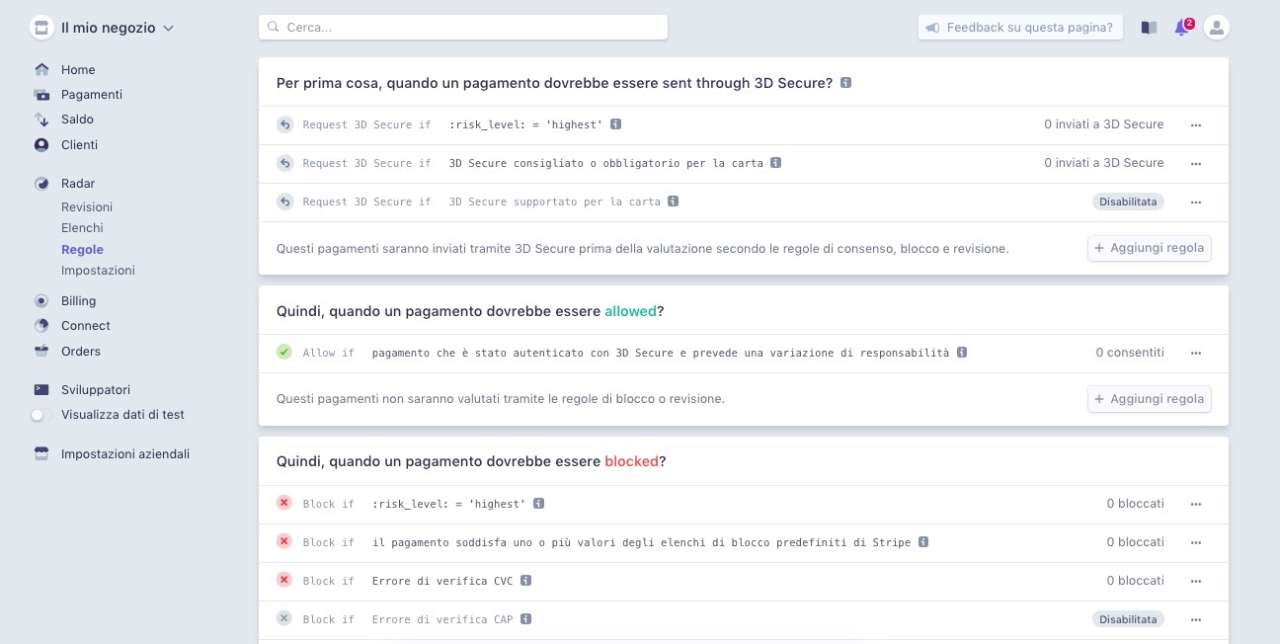Click the Billing icon in sidebar
This screenshot has height=644, width=1280.
coord(41,301)
